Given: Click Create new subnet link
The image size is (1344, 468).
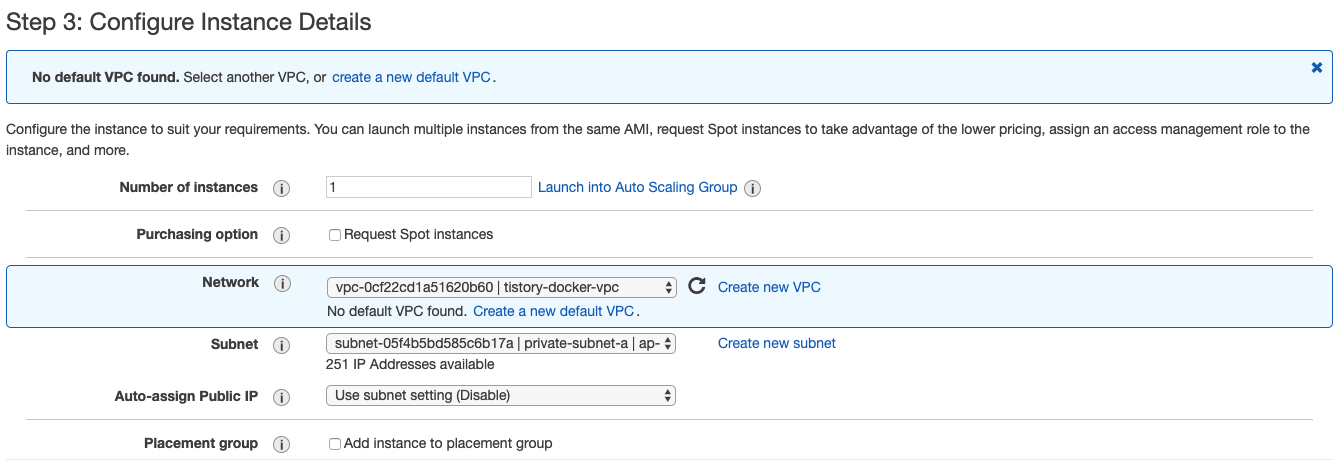Looking at the screenshot, I should point(776,343).
